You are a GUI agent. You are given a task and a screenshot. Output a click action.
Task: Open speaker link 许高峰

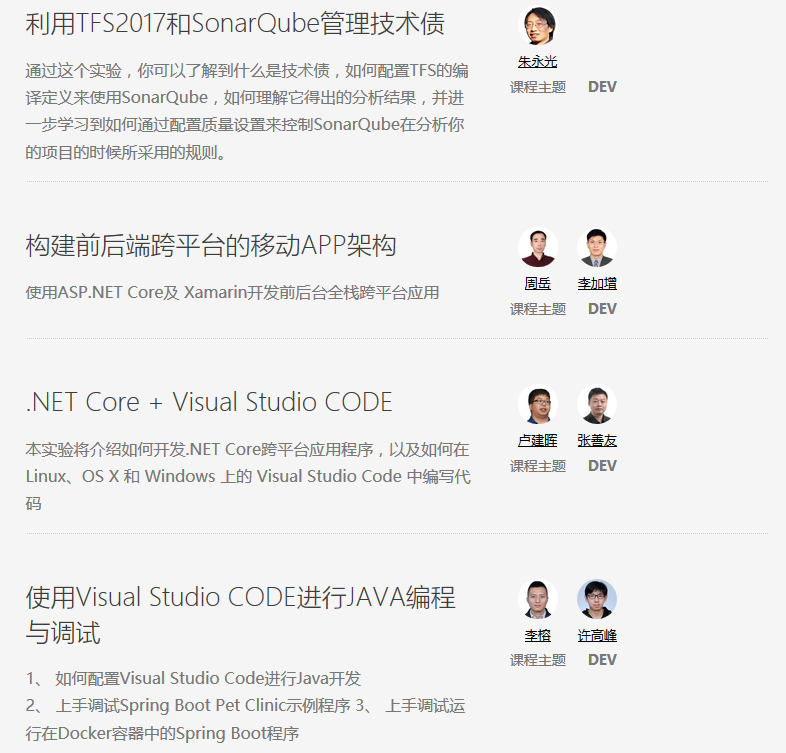pos(597,635)
